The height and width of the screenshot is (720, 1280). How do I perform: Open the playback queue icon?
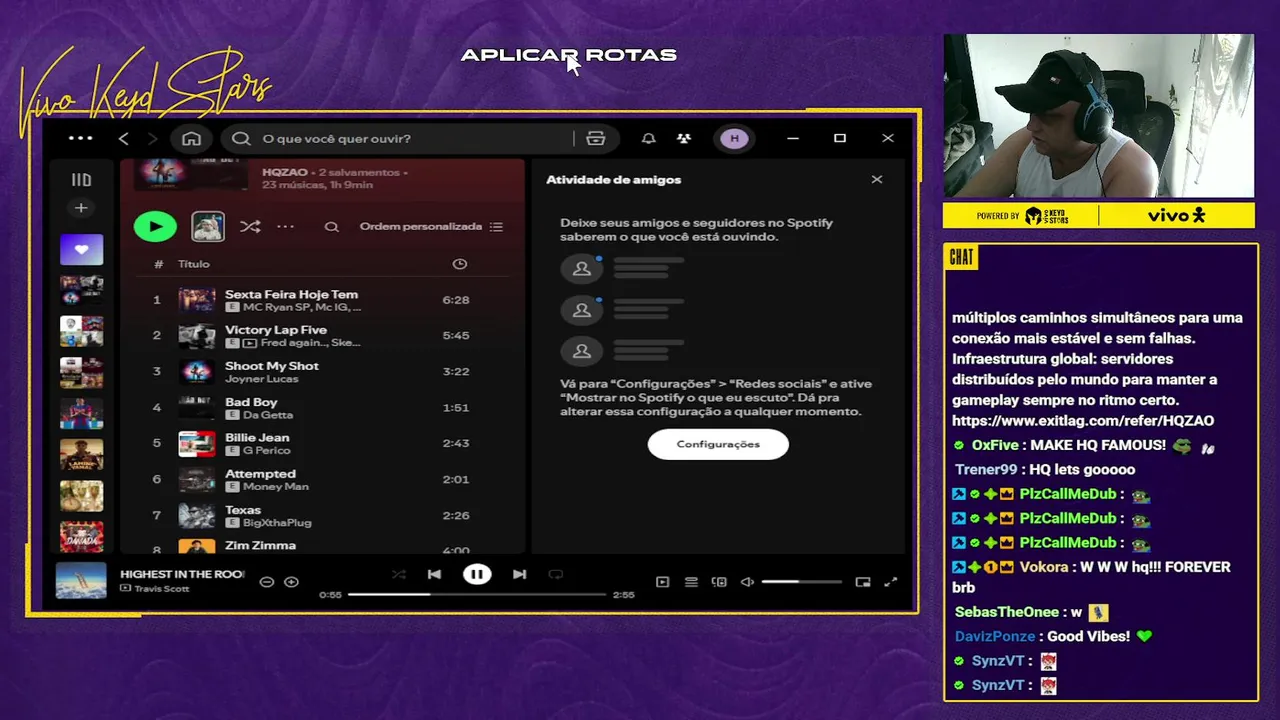coord(691,582)
